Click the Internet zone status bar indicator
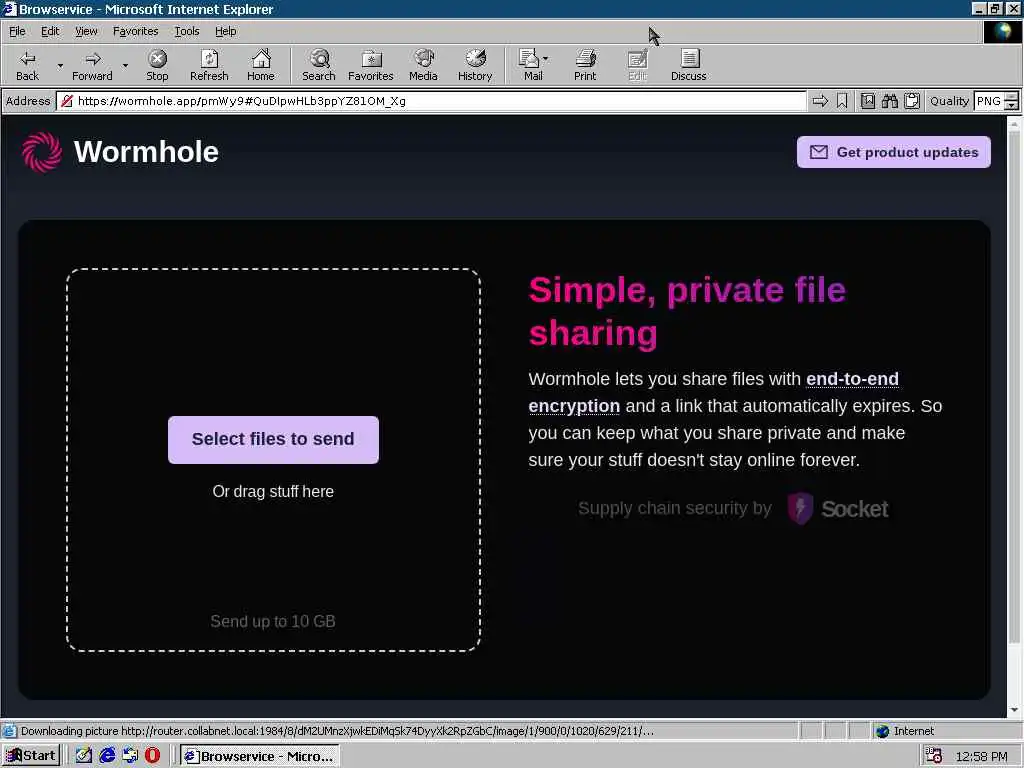 905,731
